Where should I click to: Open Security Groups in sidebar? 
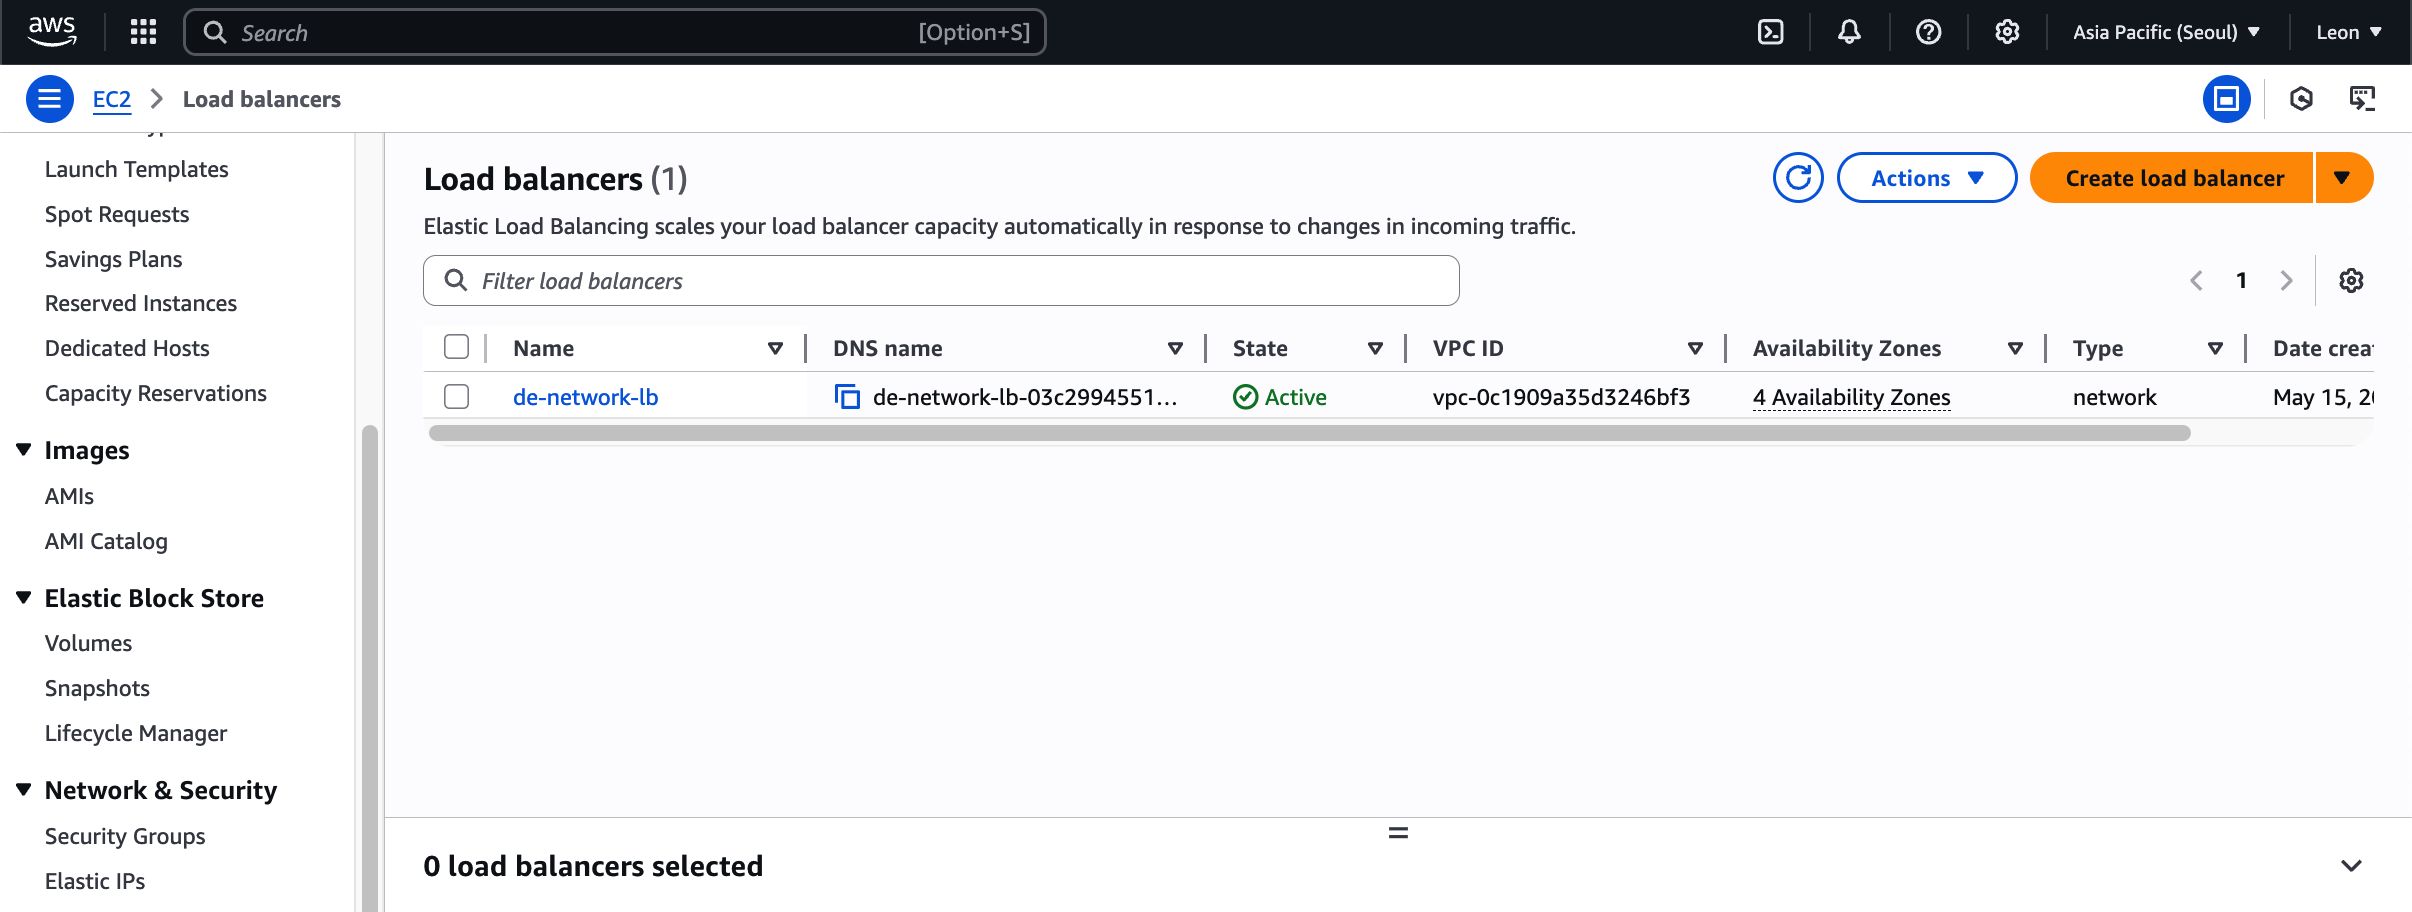tap(125, 836)
